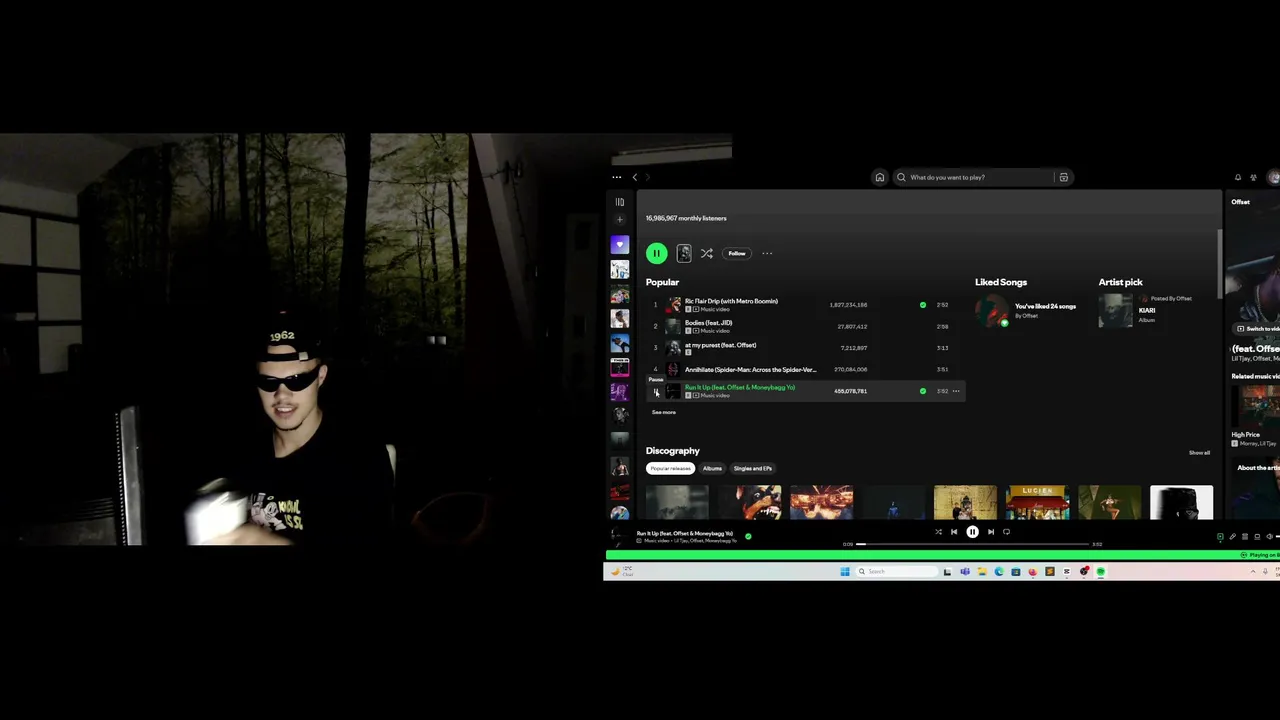Image resolution: width=1280 pixels, height=720 pixels.
Task: Open File Explorer in taskbar
Action: (982, 572)
